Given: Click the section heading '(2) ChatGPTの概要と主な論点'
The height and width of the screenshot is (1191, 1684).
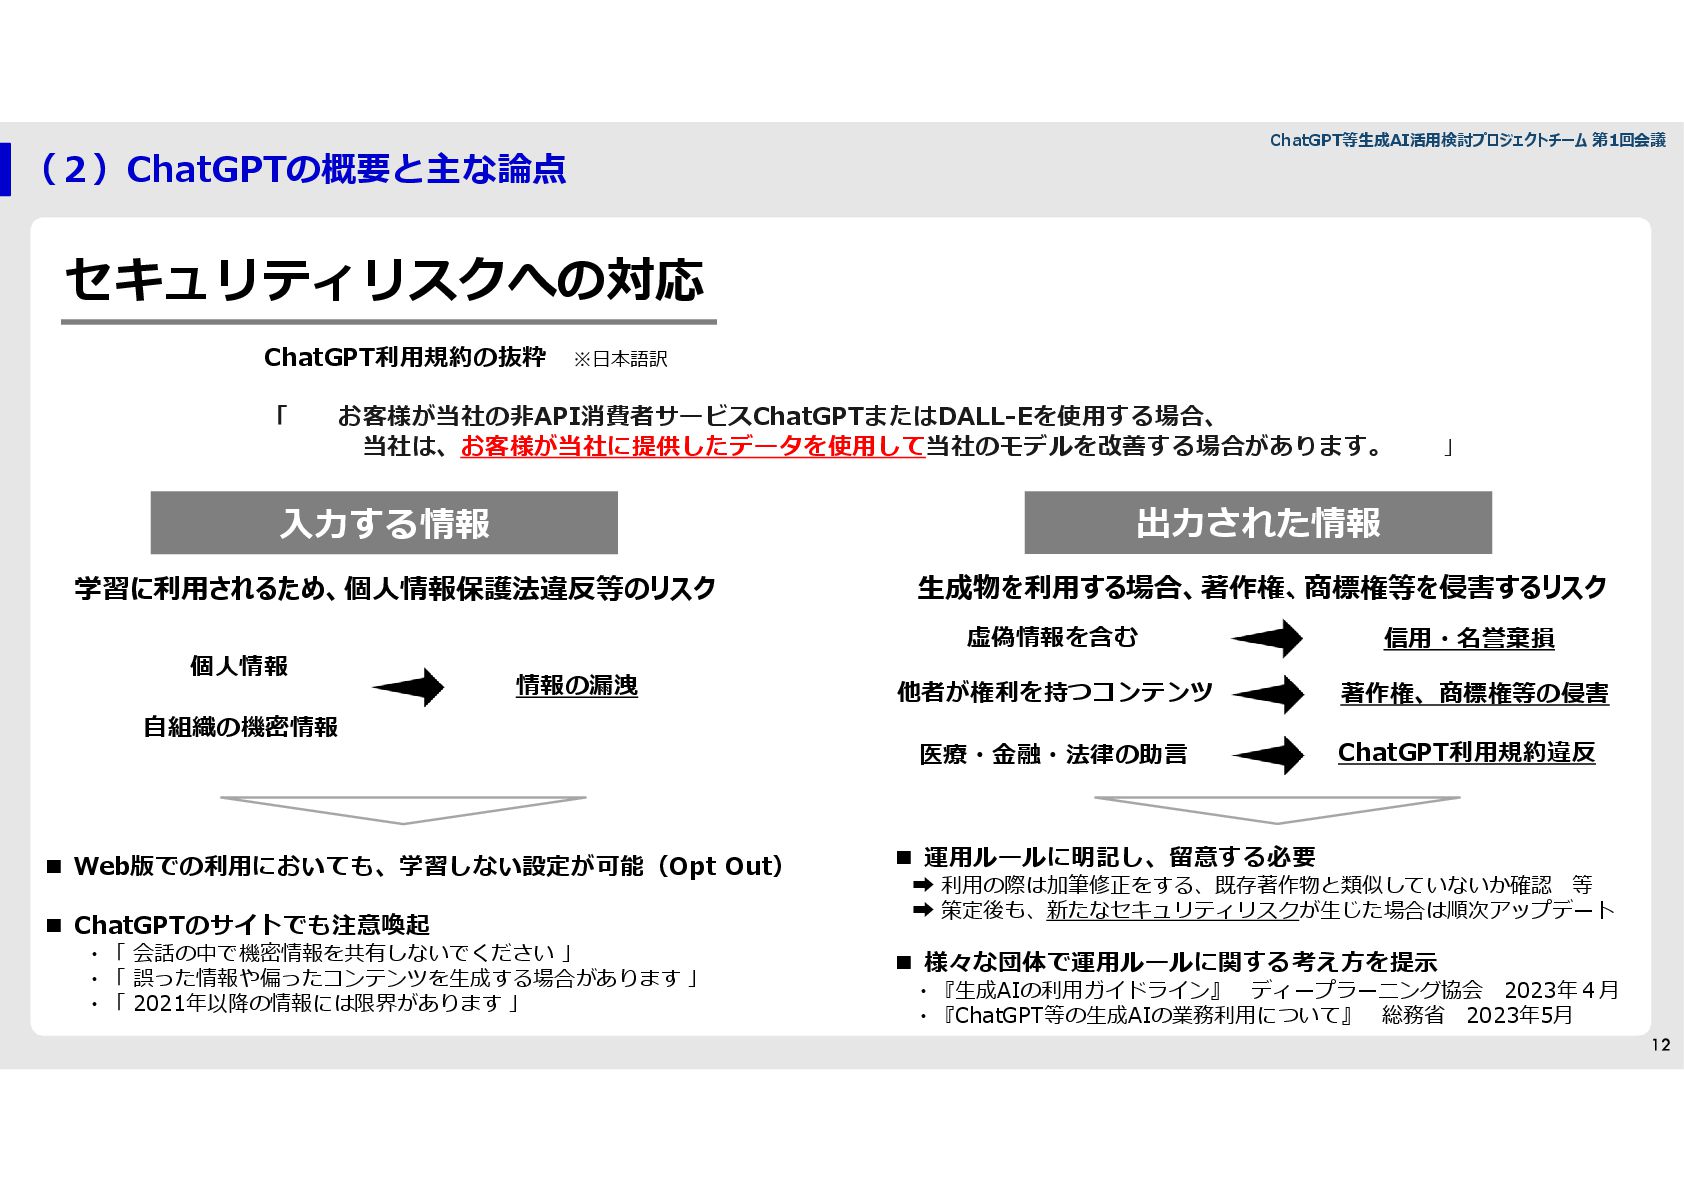Looking at the screenshot, I should [298, 169].
